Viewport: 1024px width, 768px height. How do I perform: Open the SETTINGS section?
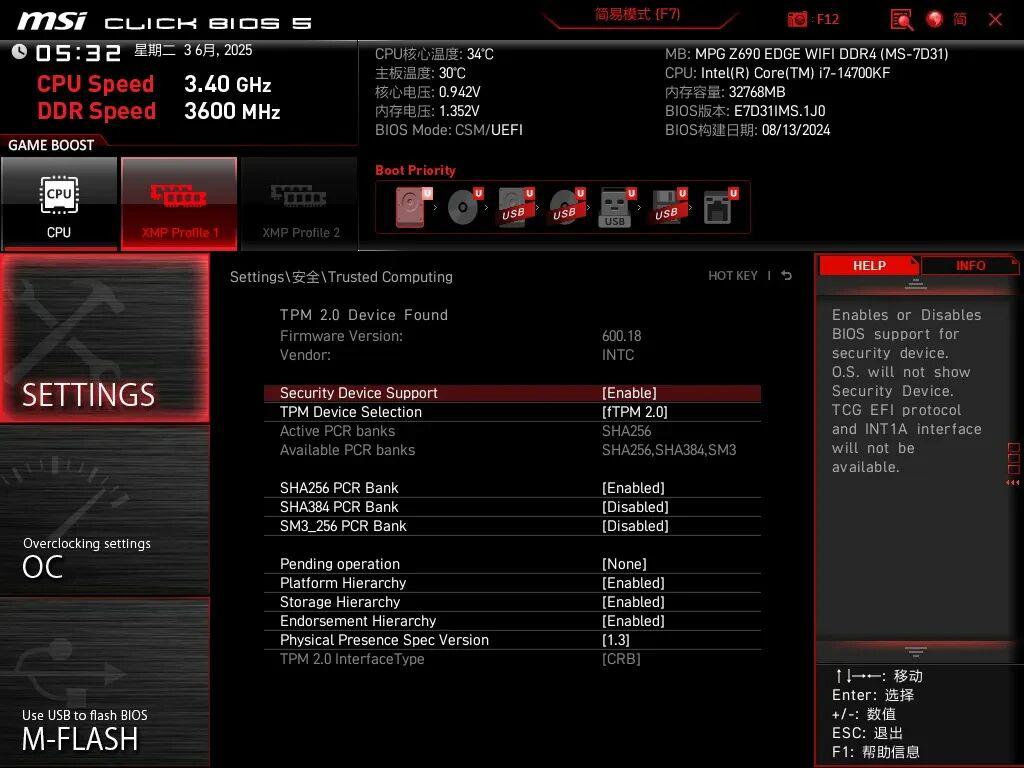click(x=104, y=338)
